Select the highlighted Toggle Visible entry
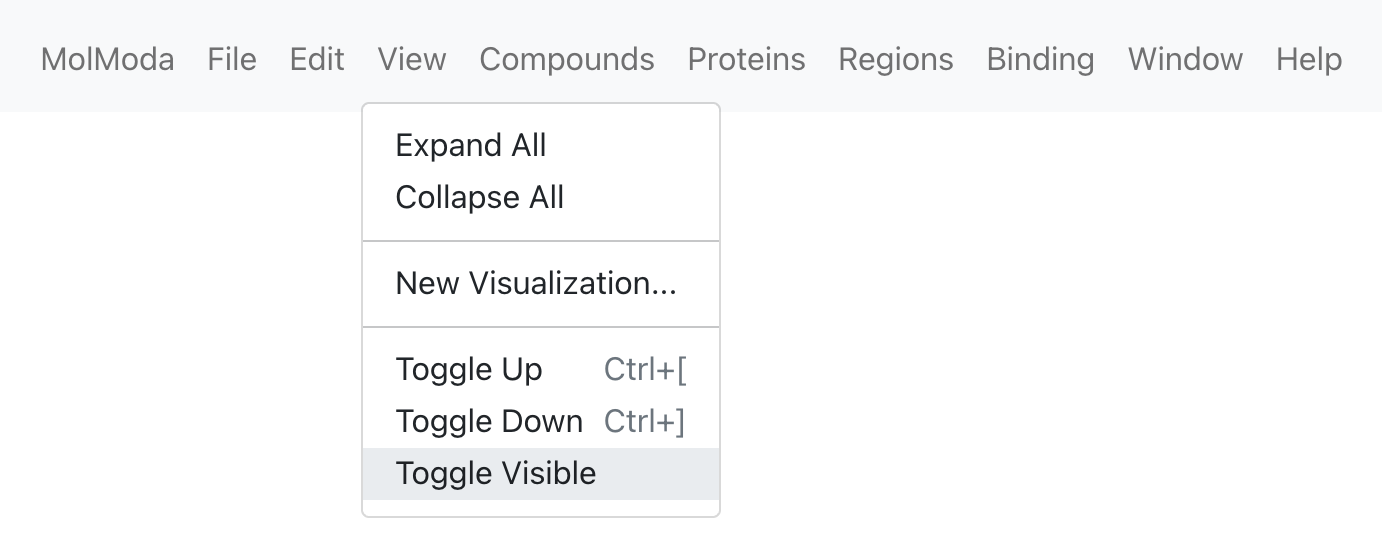This screenshot has width=1382, height=542. point(541,474)
